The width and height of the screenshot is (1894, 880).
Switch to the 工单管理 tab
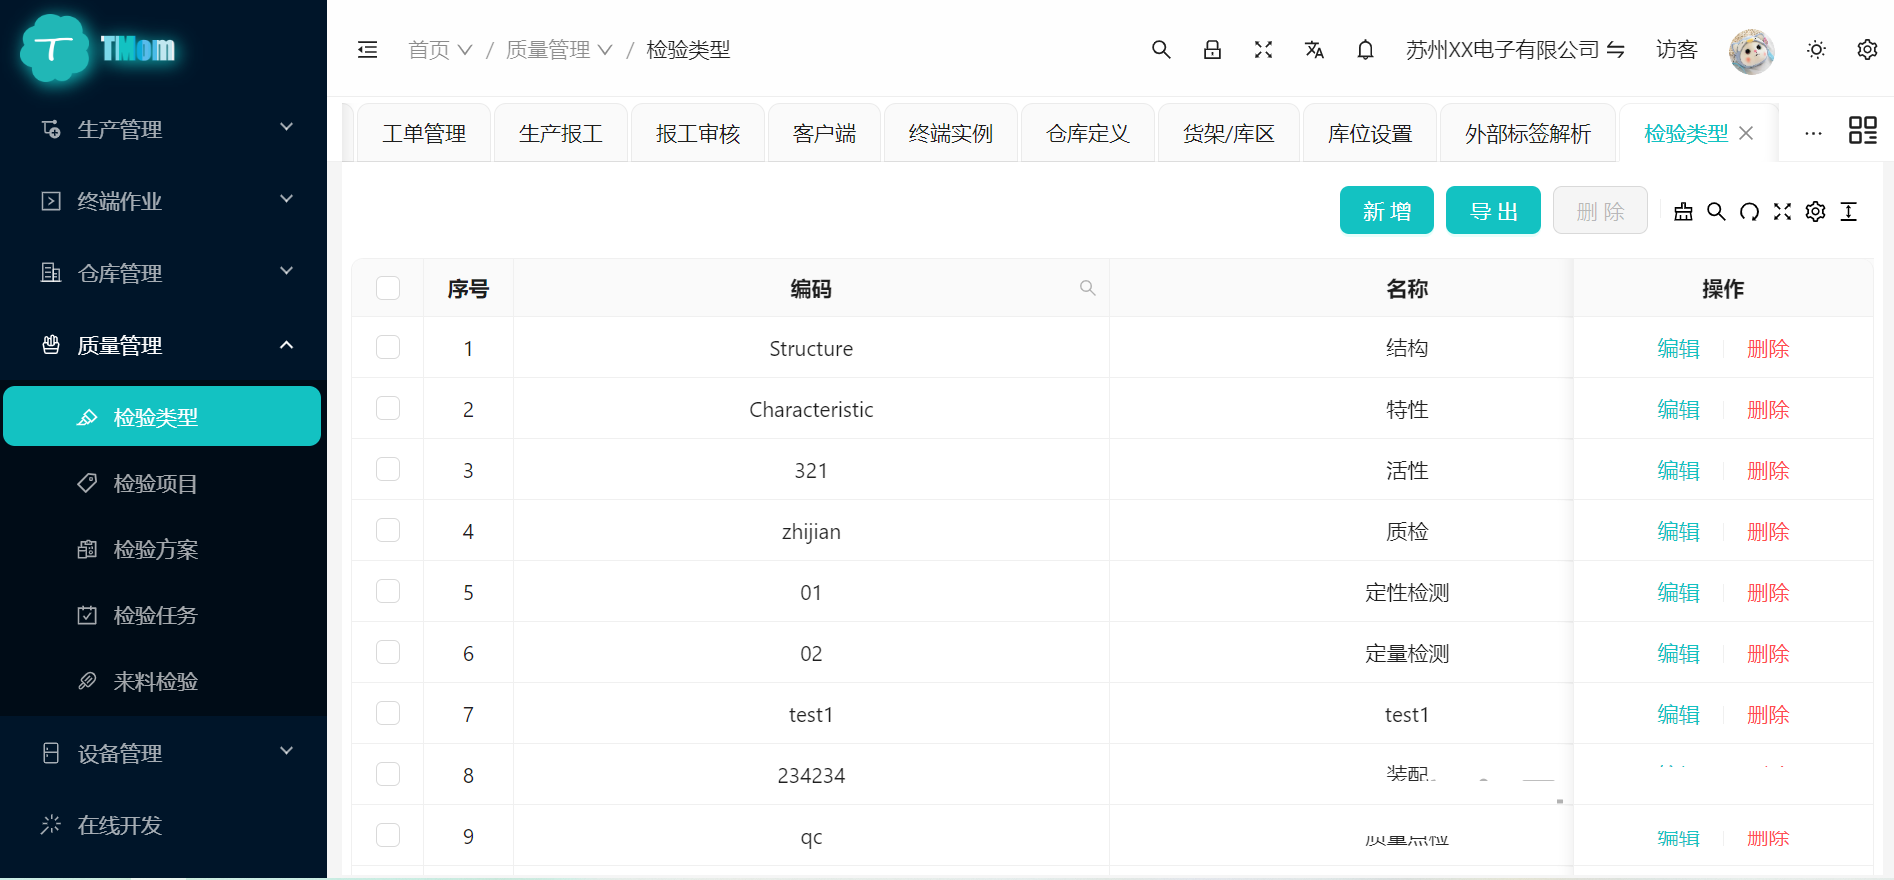(424, 134)
